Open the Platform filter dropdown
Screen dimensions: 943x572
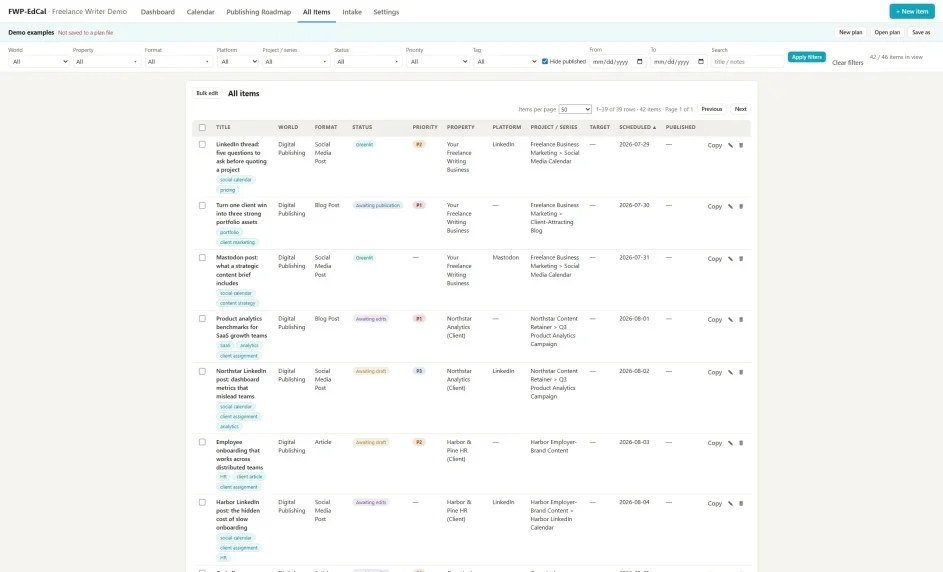238,61
